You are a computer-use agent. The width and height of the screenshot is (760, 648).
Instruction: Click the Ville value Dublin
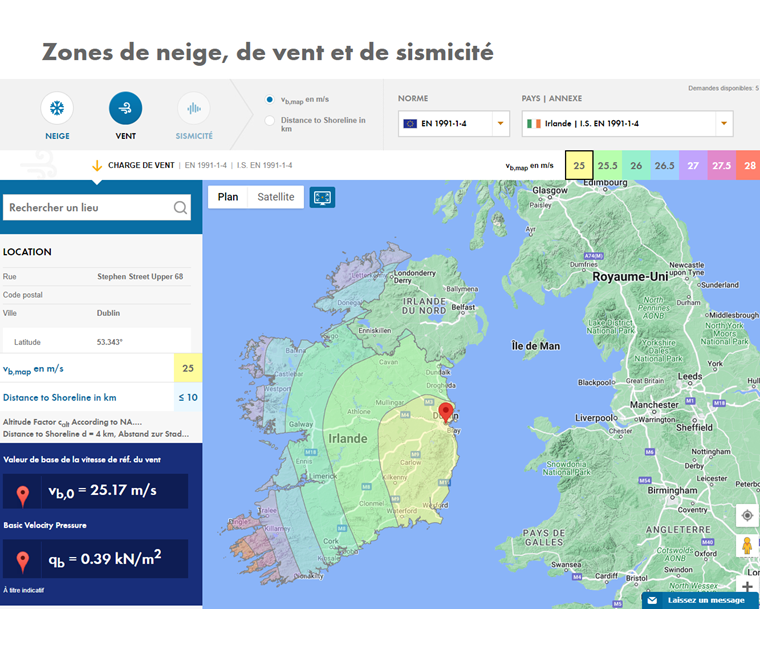(108, 313)
